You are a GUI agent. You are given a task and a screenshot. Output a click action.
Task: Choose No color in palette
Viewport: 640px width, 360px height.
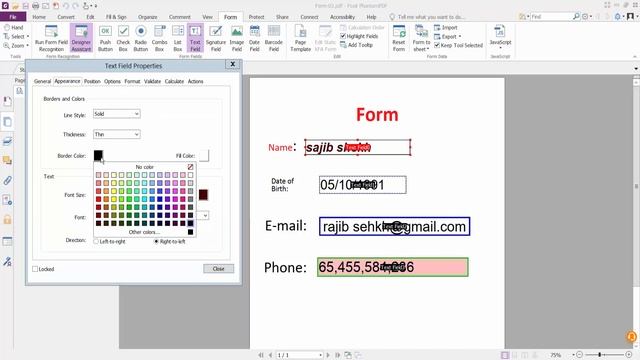(x=144, y=167)
